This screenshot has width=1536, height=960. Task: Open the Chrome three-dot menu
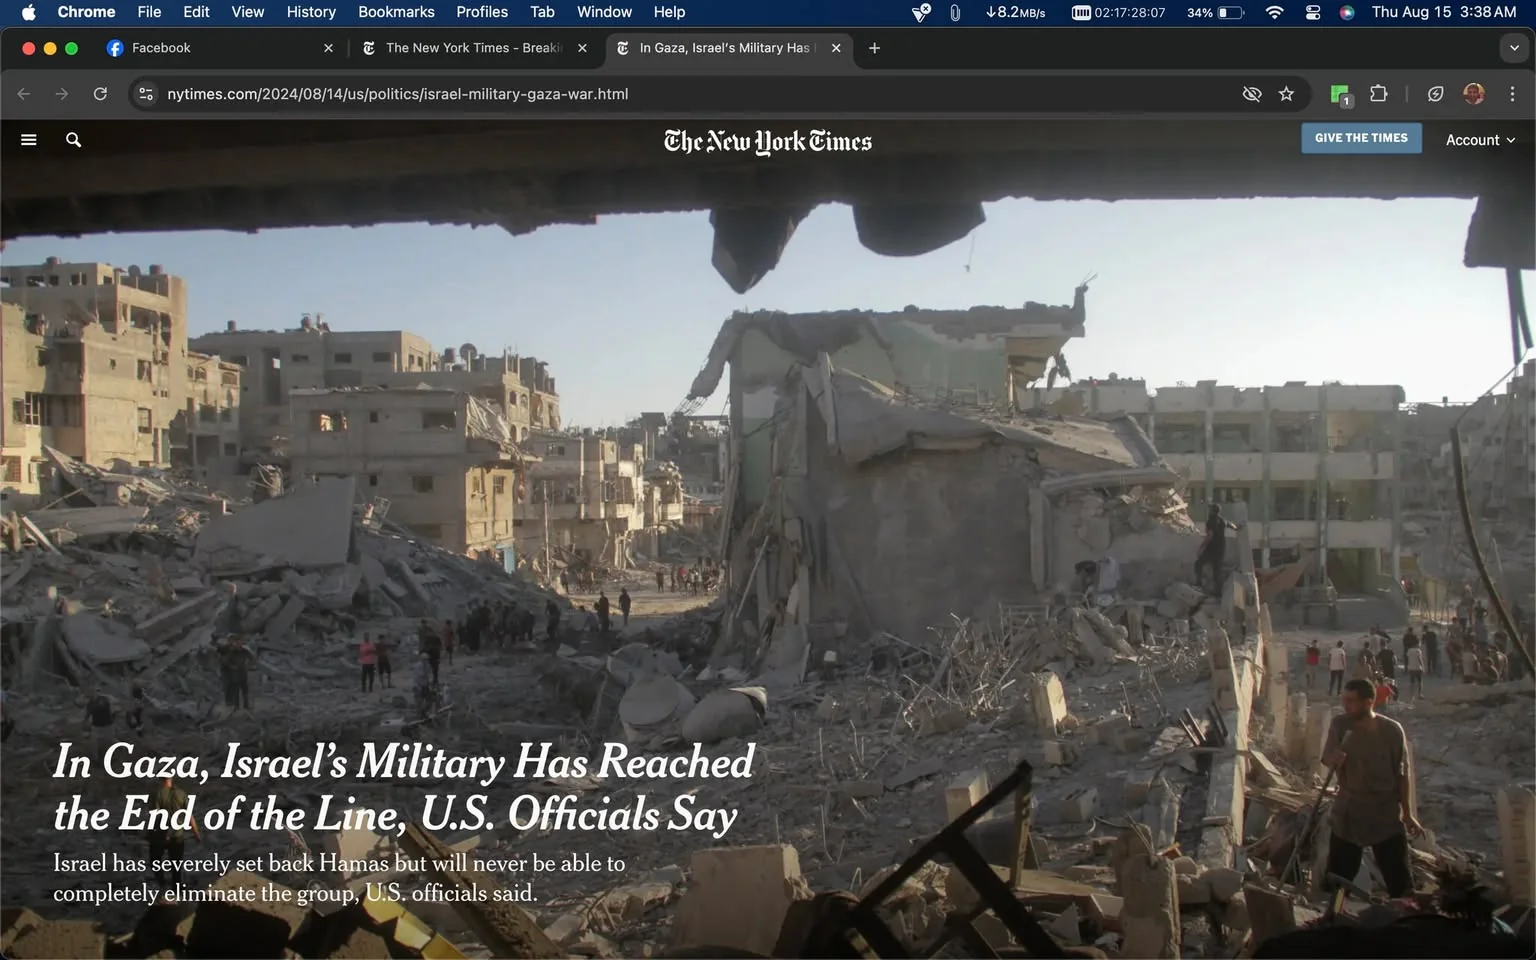coord(1512,94)
